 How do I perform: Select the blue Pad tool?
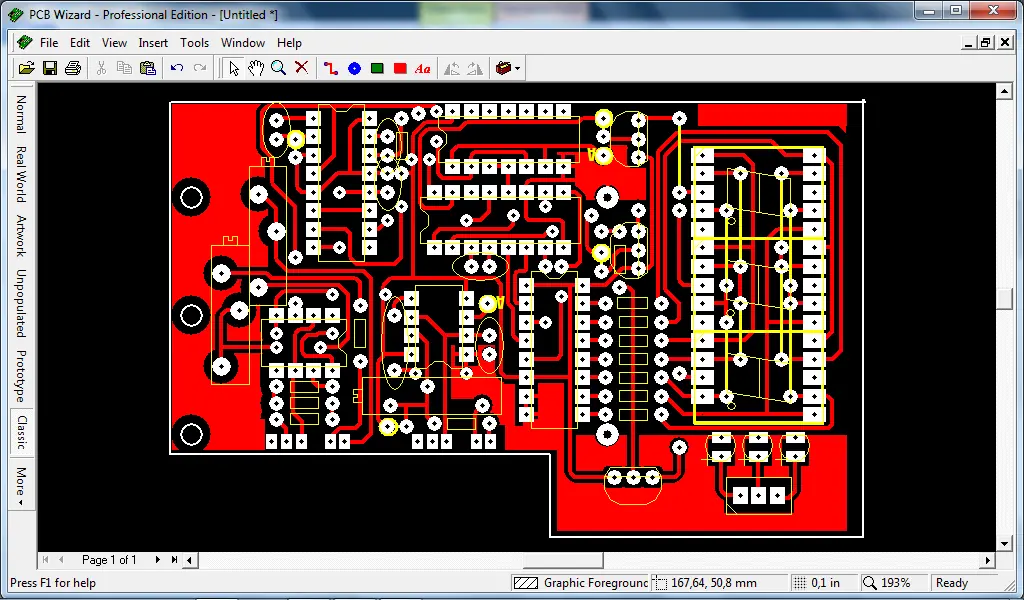point(355,68)
